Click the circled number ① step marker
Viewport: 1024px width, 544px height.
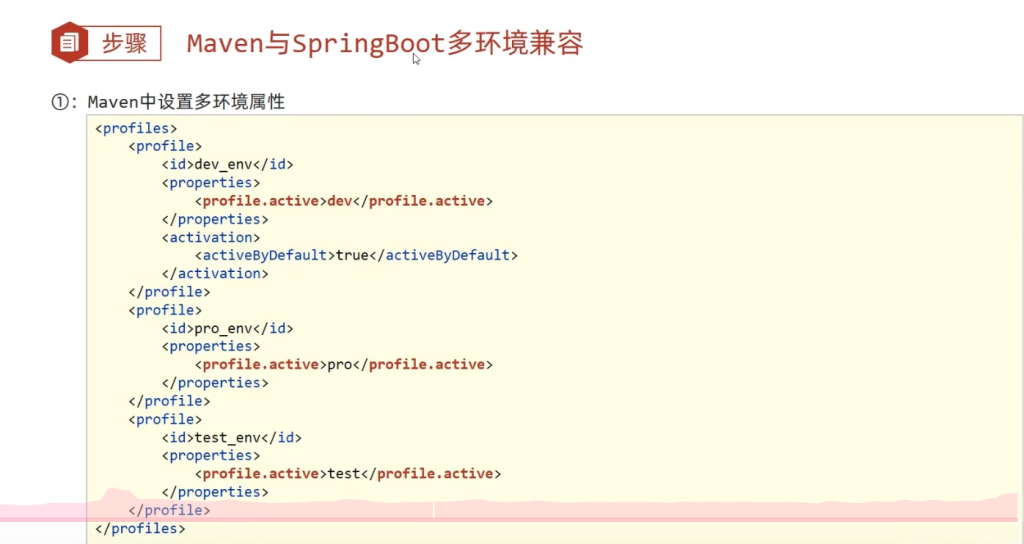coord(59,102)
